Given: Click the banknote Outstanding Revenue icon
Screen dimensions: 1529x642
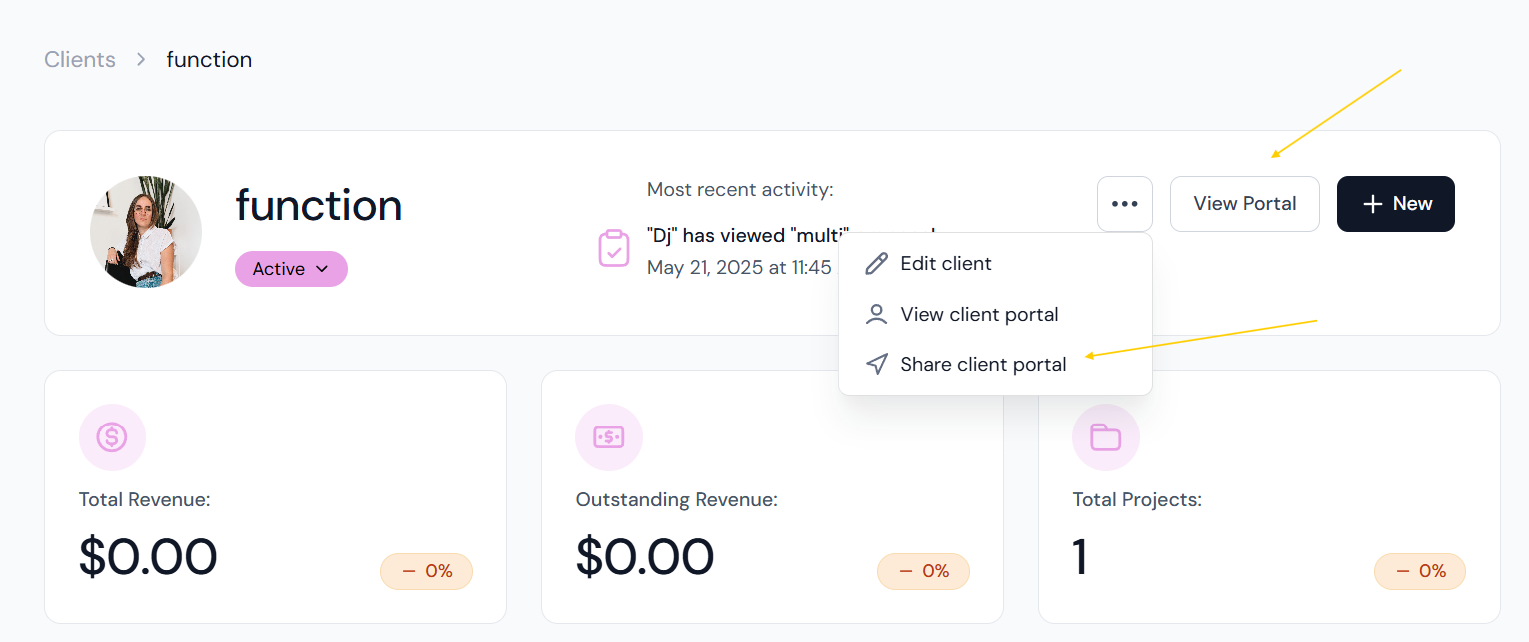Looking at the screenshot, I should coord(609,437).
